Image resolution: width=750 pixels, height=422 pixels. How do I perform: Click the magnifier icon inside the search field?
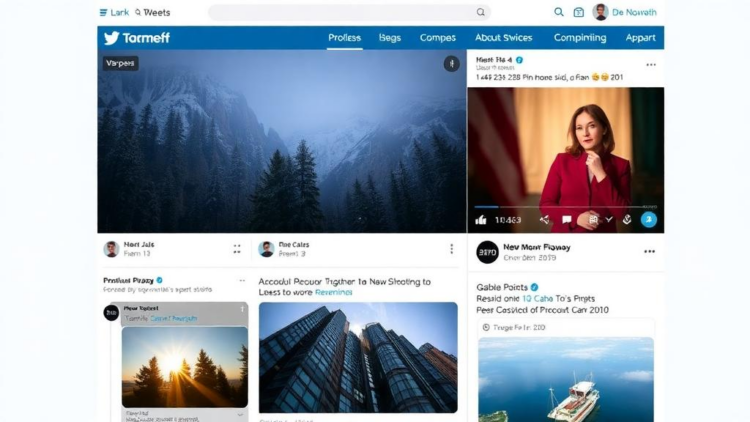[480, 12]
